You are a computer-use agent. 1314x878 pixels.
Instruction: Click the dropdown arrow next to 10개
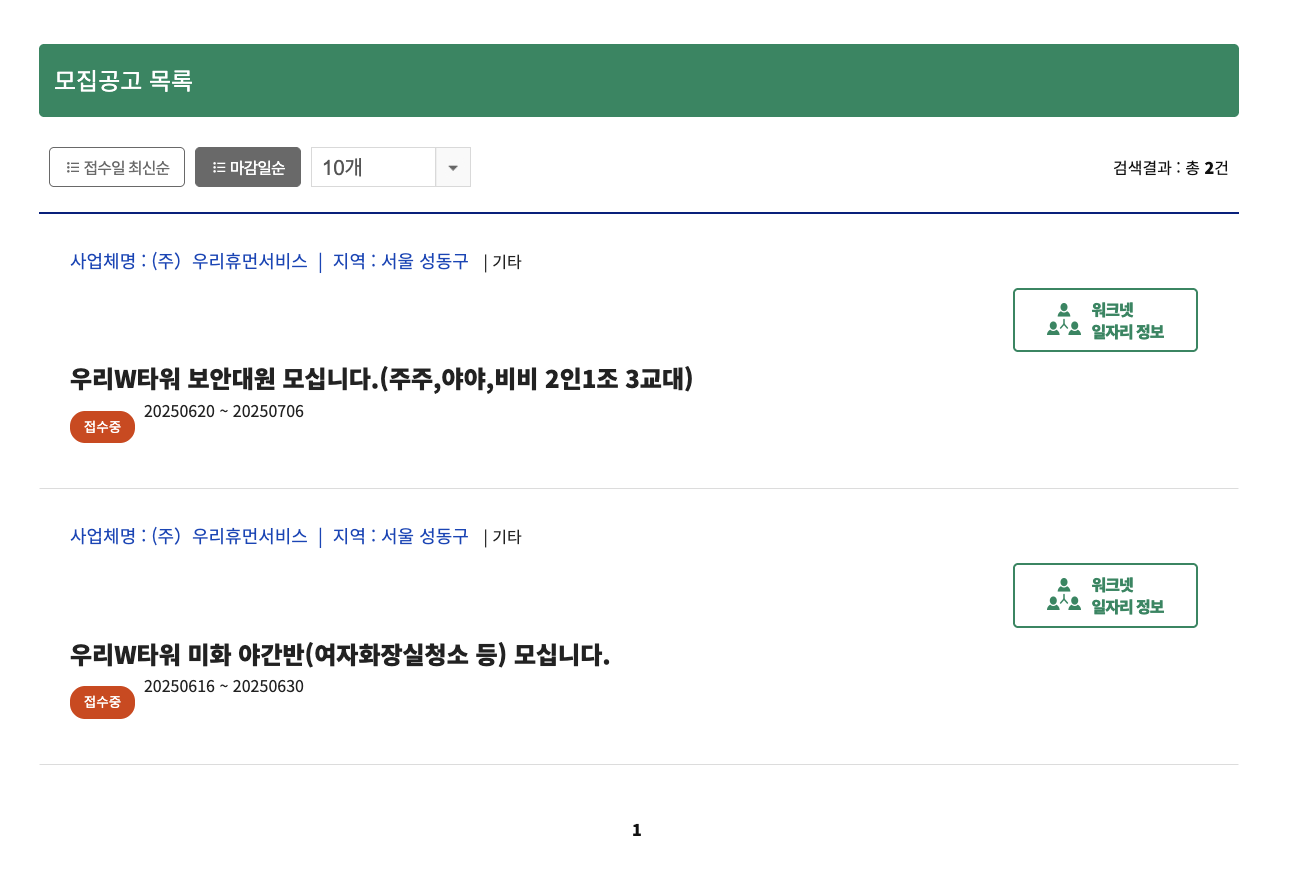click(x=452, y=167)
